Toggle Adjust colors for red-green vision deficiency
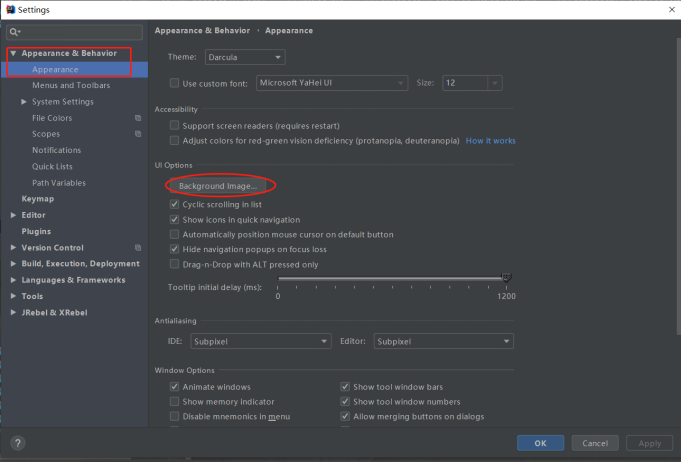The height and width of the screenshot is (463, 681). tap(174, 140)
